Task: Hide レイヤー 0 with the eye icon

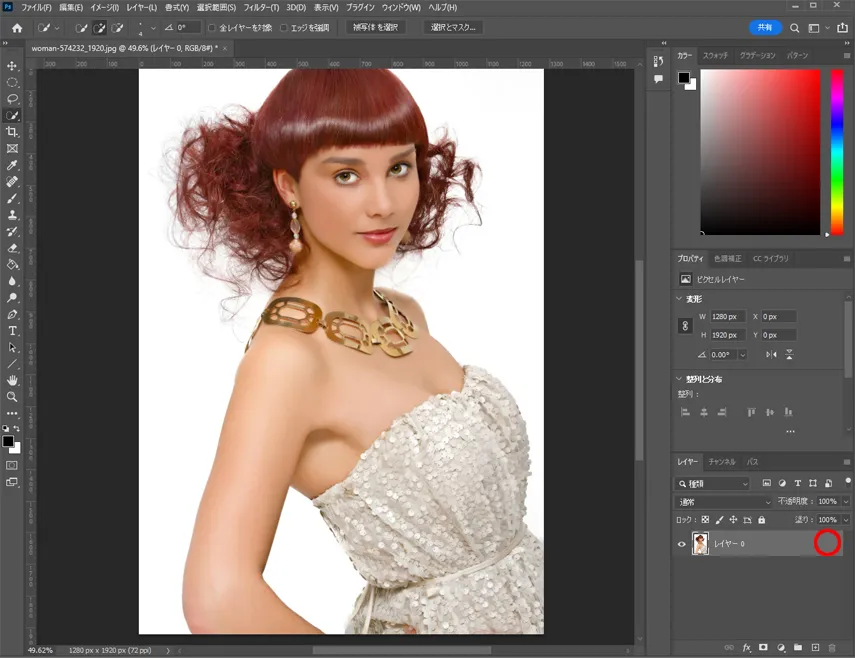Action: tap(682, 544)
